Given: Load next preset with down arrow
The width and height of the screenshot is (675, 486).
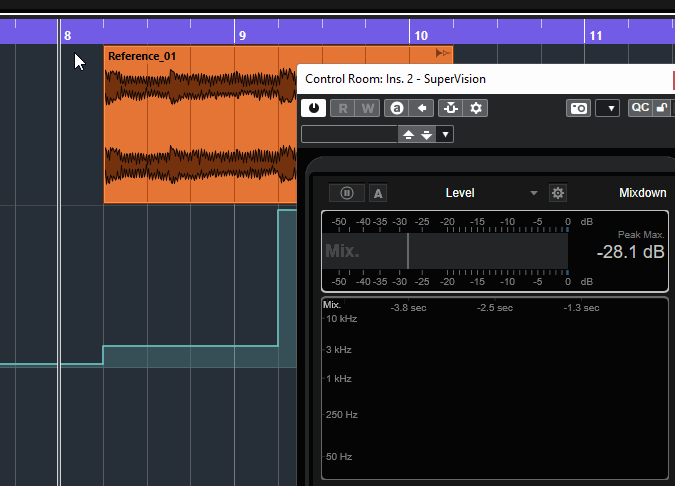Looking at the screenshot, I should pos(427,135).
